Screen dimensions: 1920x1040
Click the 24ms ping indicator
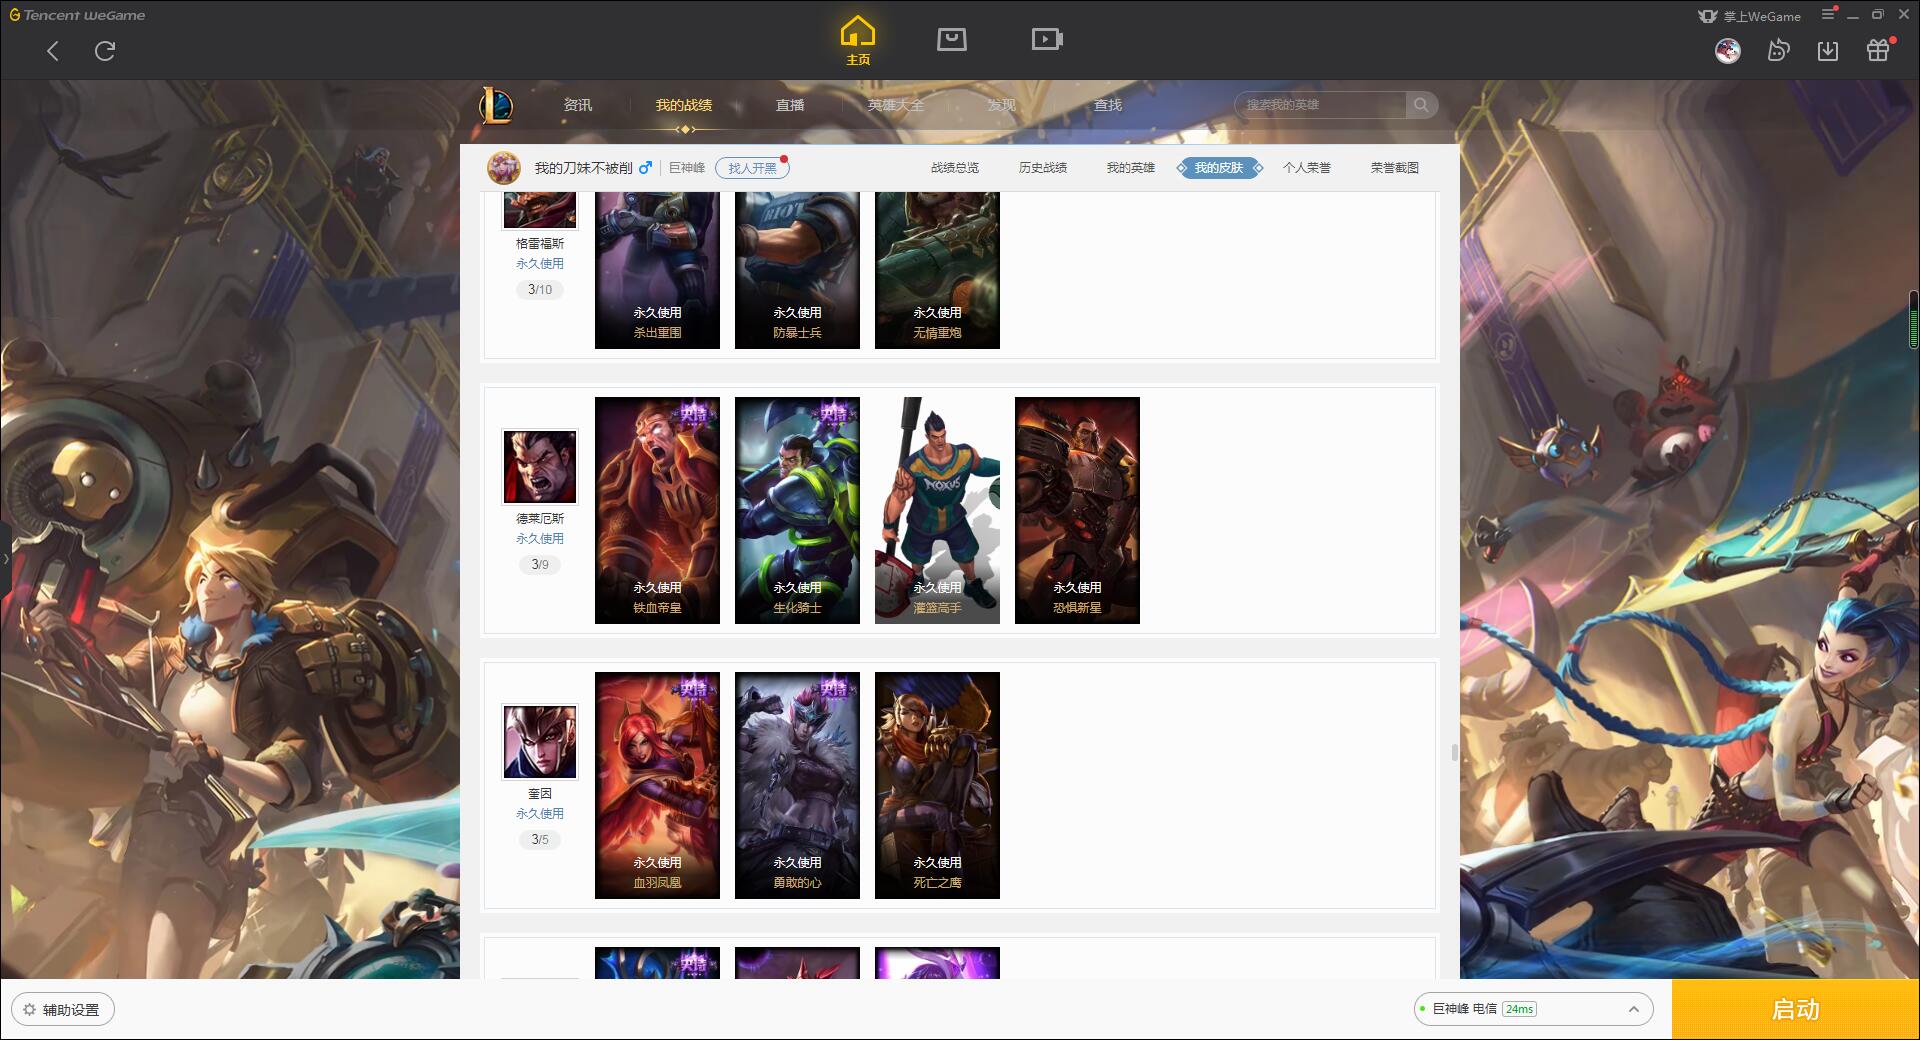[x=1519, y=1009]
